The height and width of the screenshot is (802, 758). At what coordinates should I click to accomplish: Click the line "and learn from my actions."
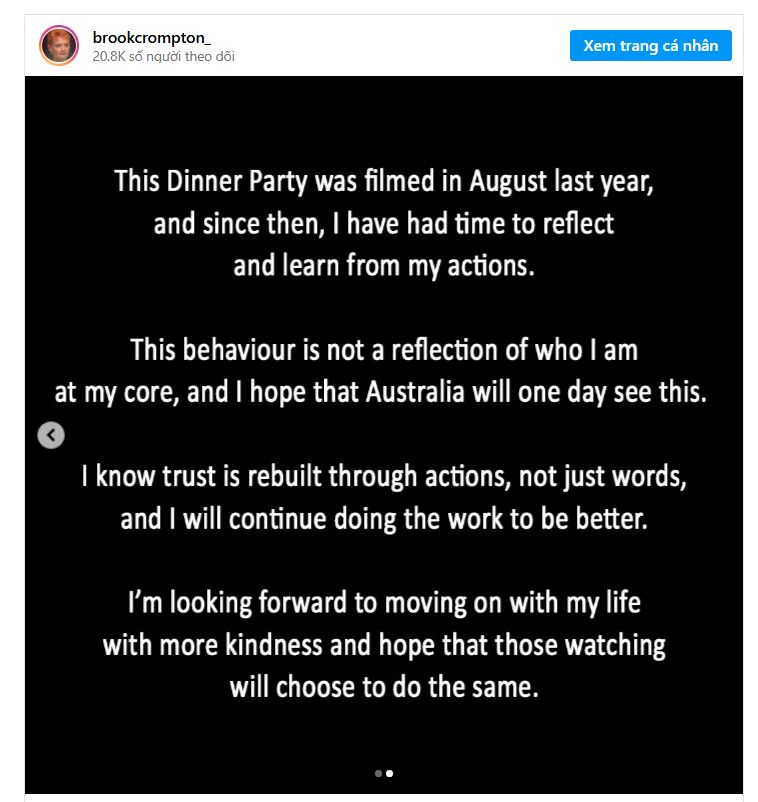[384, 265]
